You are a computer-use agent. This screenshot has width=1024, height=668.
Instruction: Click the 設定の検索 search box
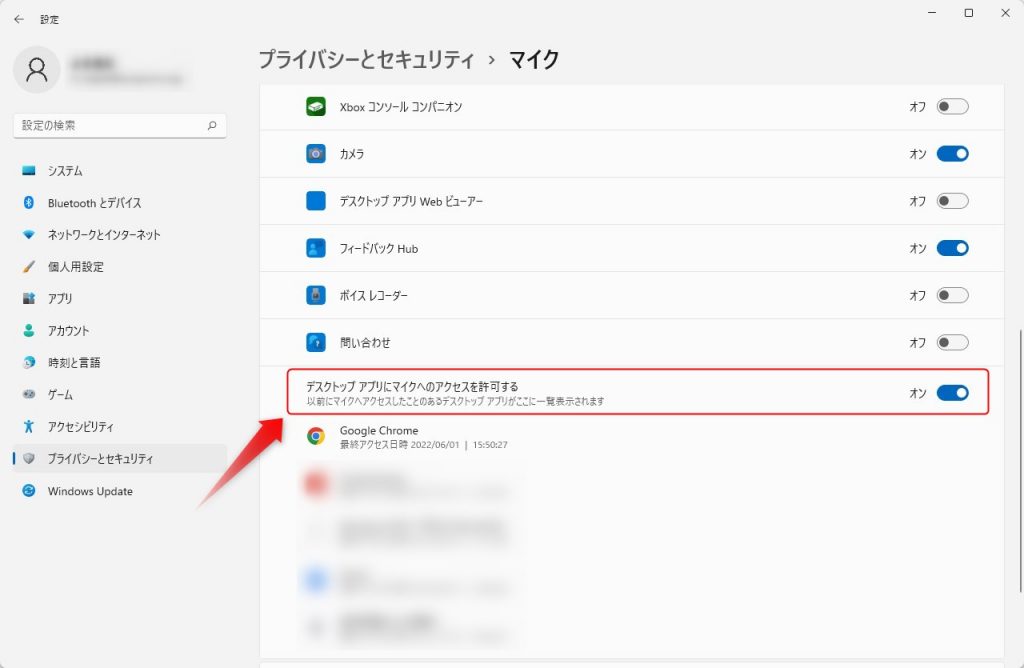click(x=120, y=125)
